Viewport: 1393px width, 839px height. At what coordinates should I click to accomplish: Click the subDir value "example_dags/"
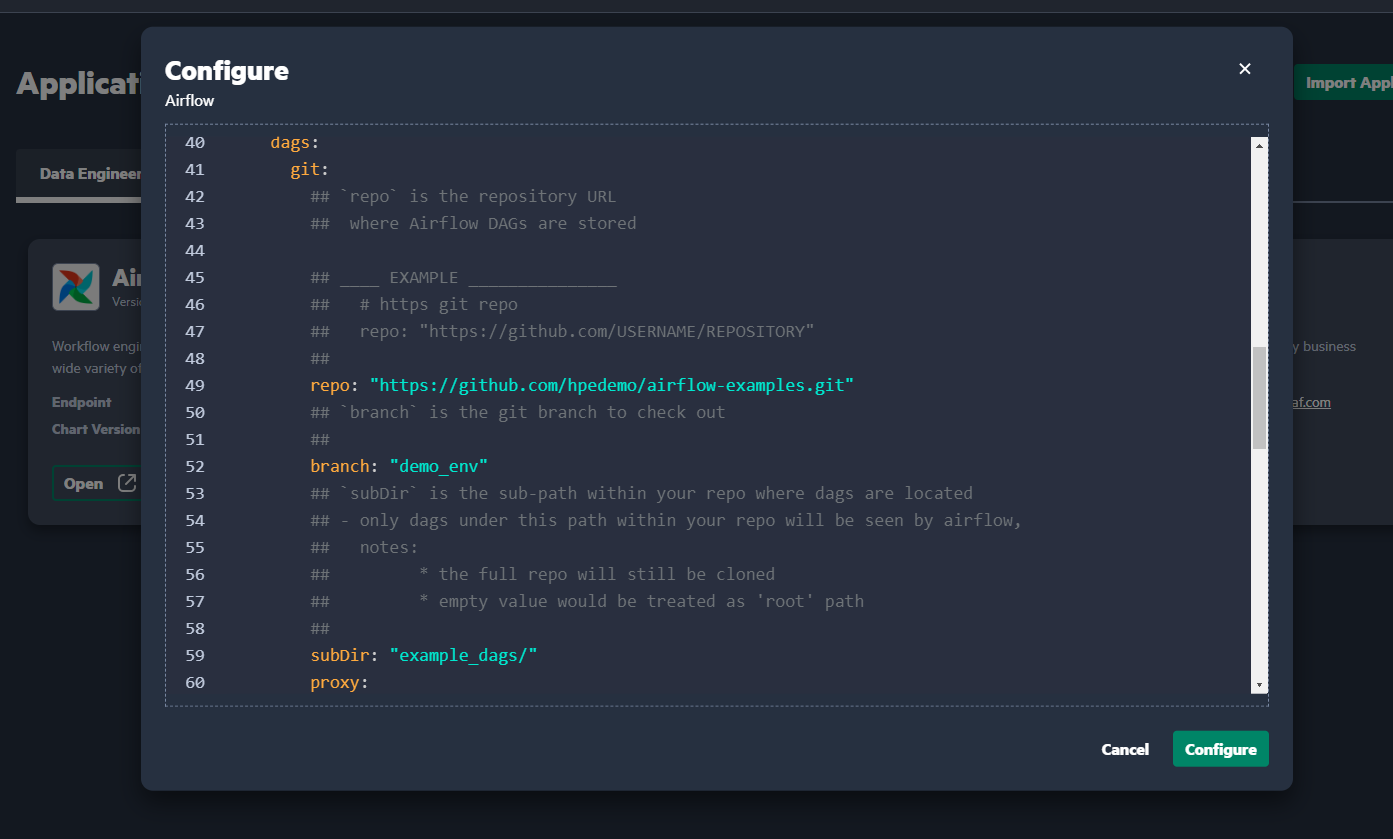pos(466,655)
